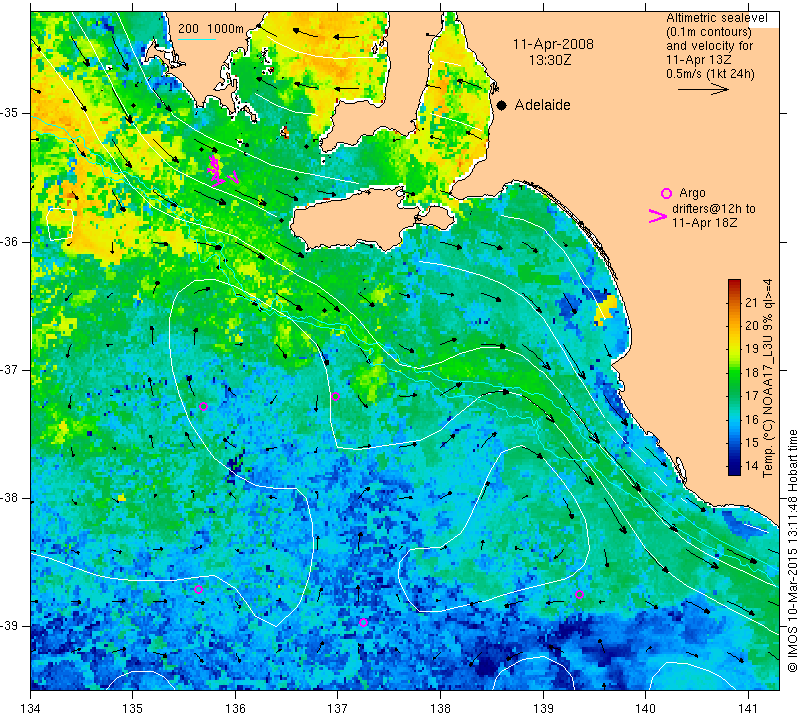The height and width of the screenshot is (720, 800).
Task: Click the 'drifters@12h to' legend text
Action: pos(713,209)
